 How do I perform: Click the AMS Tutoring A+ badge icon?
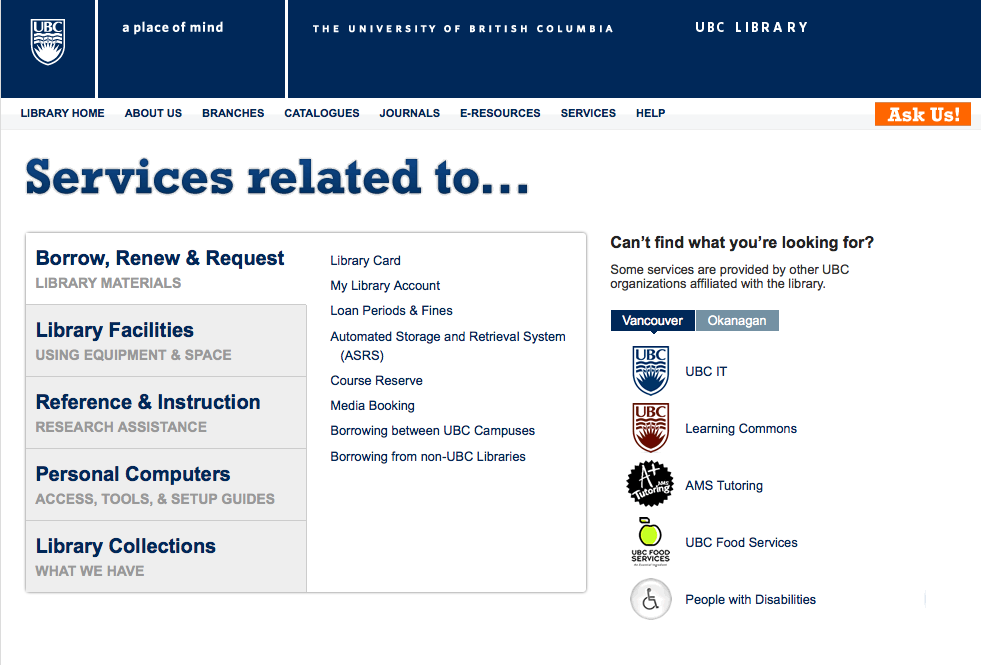tap(651, 484)
